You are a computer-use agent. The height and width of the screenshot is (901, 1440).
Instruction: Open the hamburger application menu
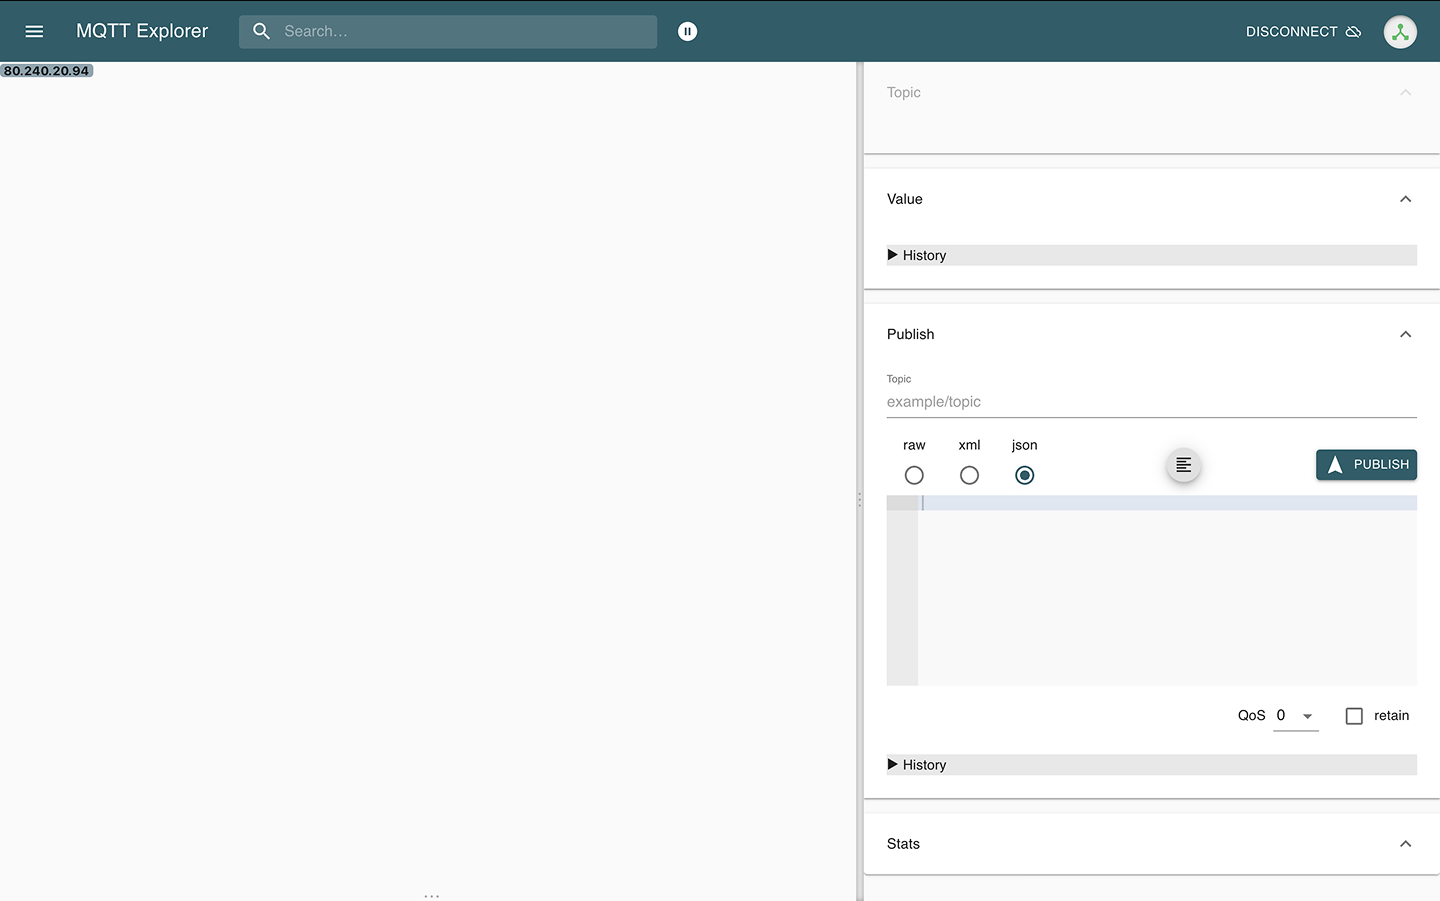click(34, 31)
